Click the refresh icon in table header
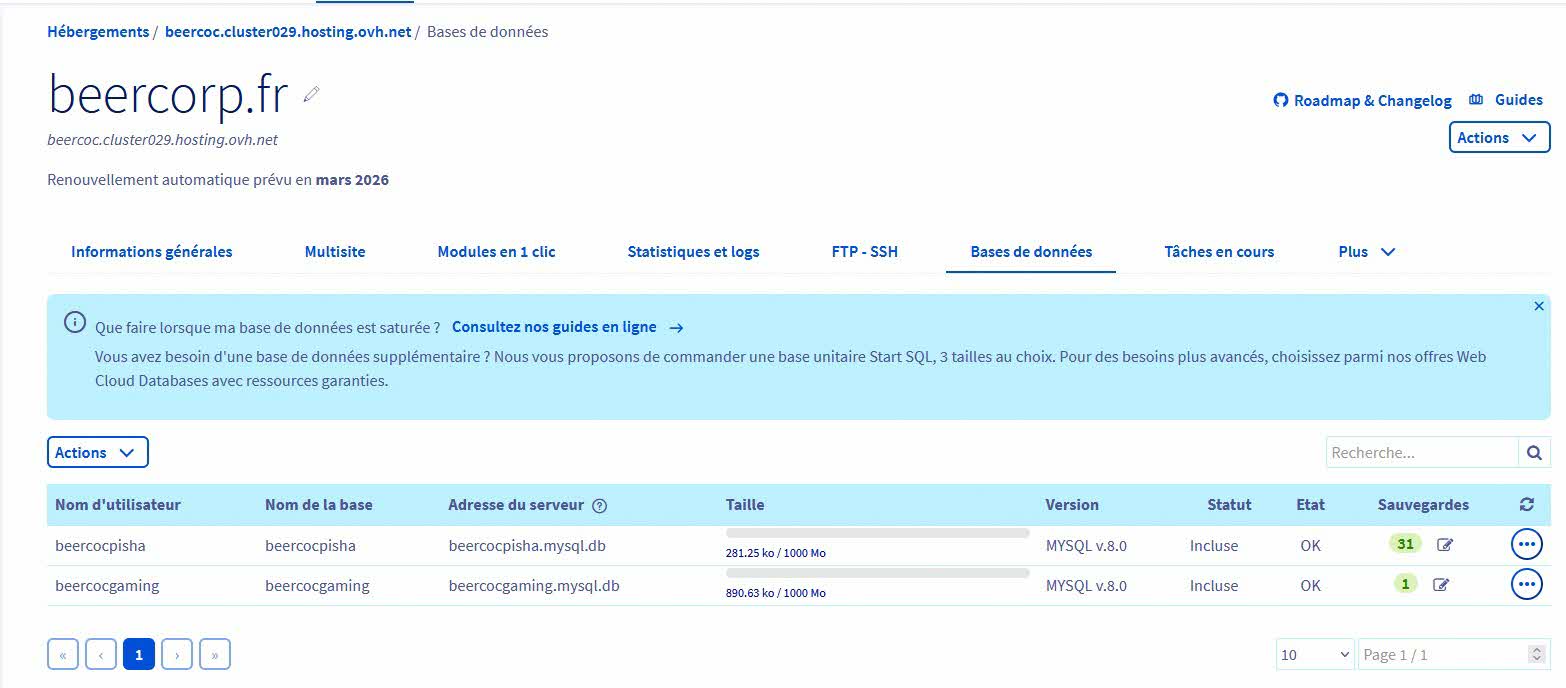The height and width of the screenshot is (688, 1566). [x=1526, y=505]
